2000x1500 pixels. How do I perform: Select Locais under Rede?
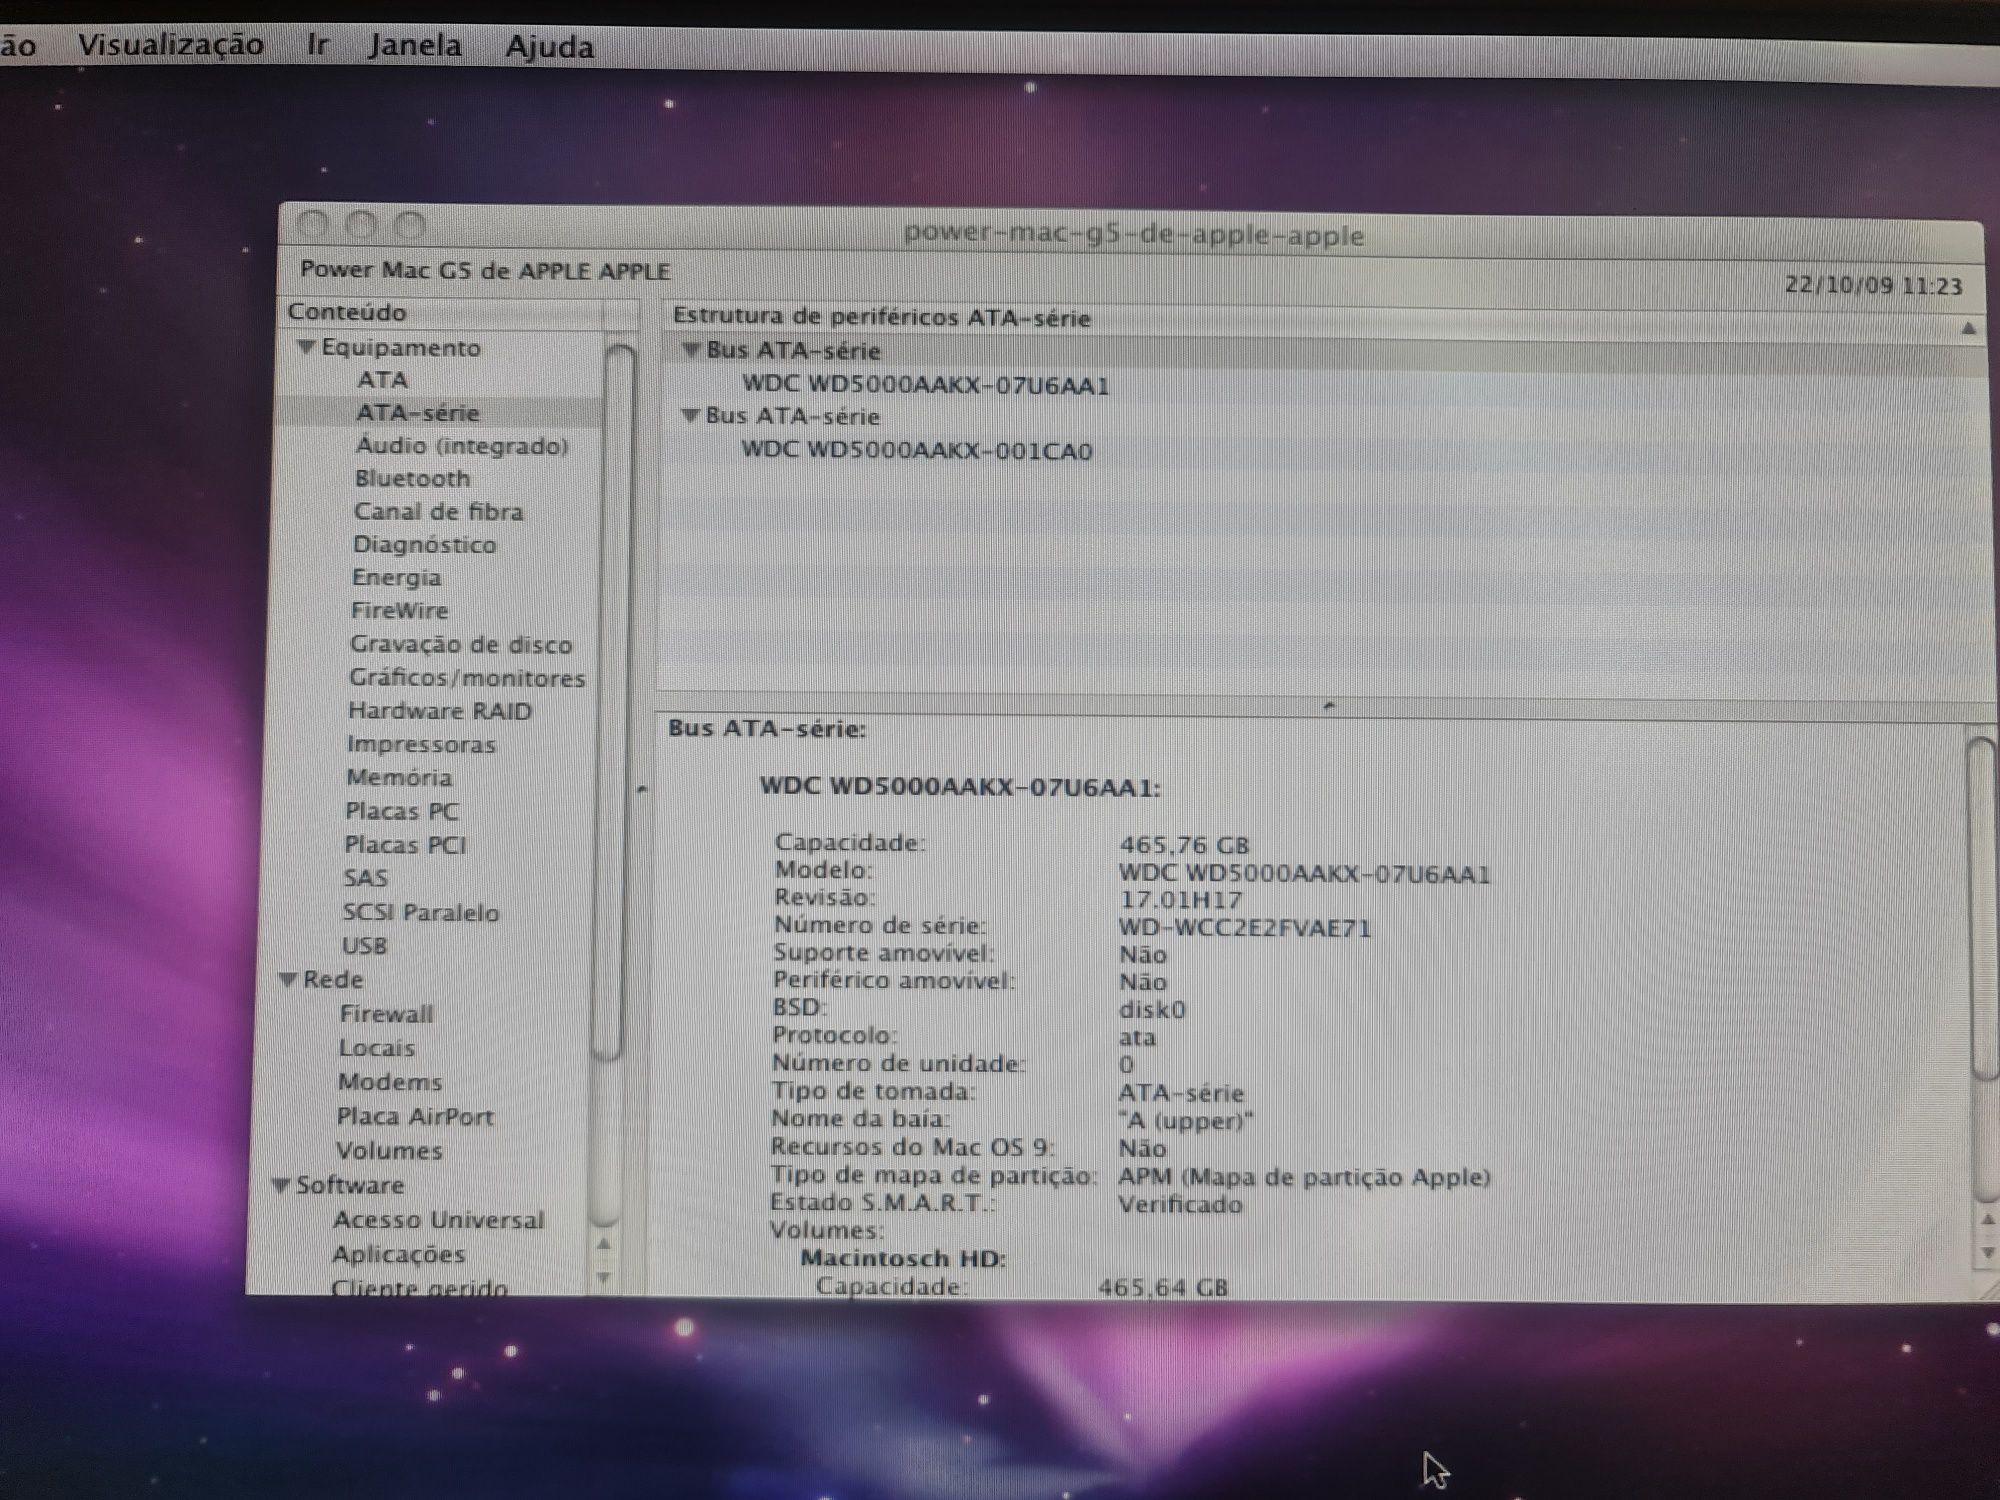tap(376, 1048)
